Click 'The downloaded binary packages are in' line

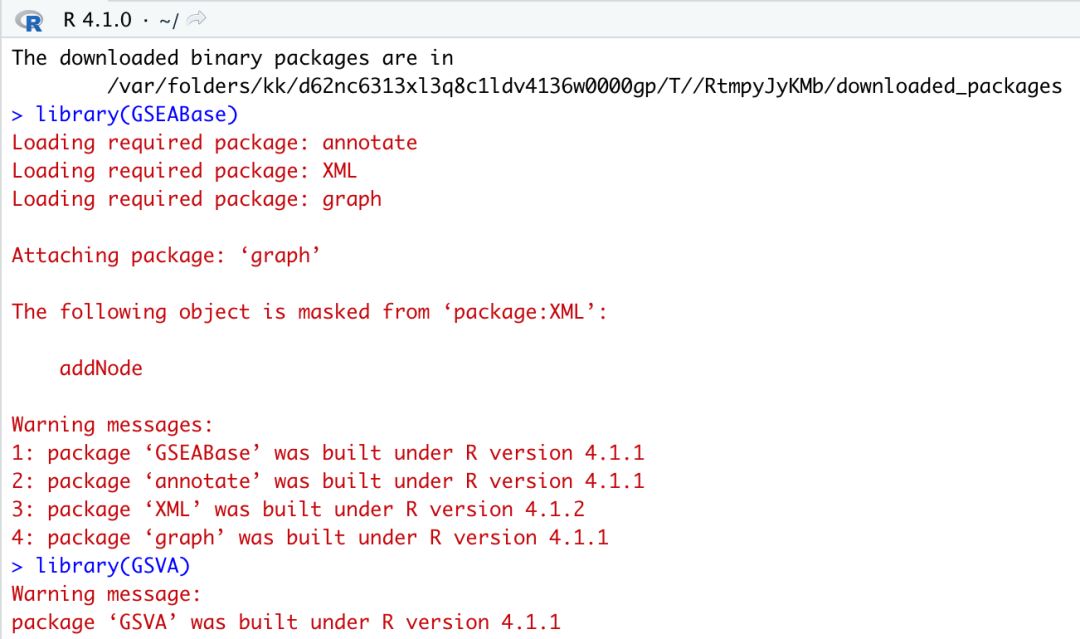[232, 58]
